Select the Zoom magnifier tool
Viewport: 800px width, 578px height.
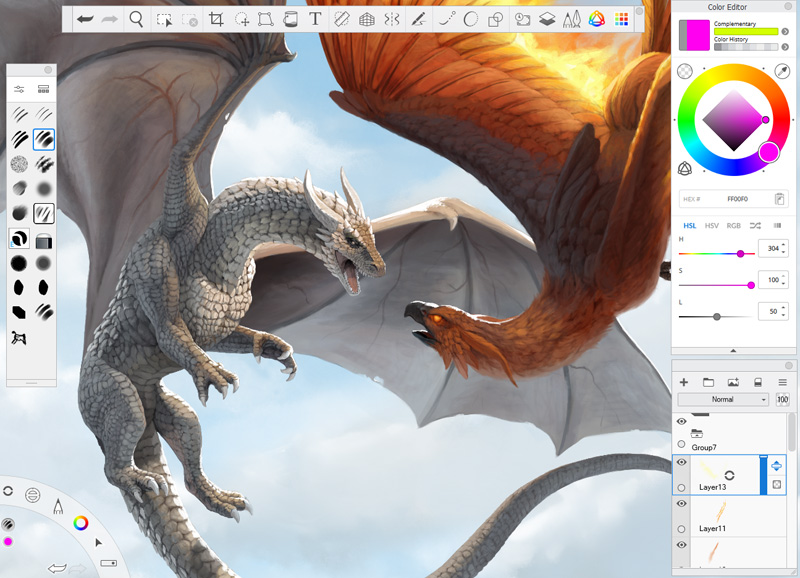click(136, 19)
